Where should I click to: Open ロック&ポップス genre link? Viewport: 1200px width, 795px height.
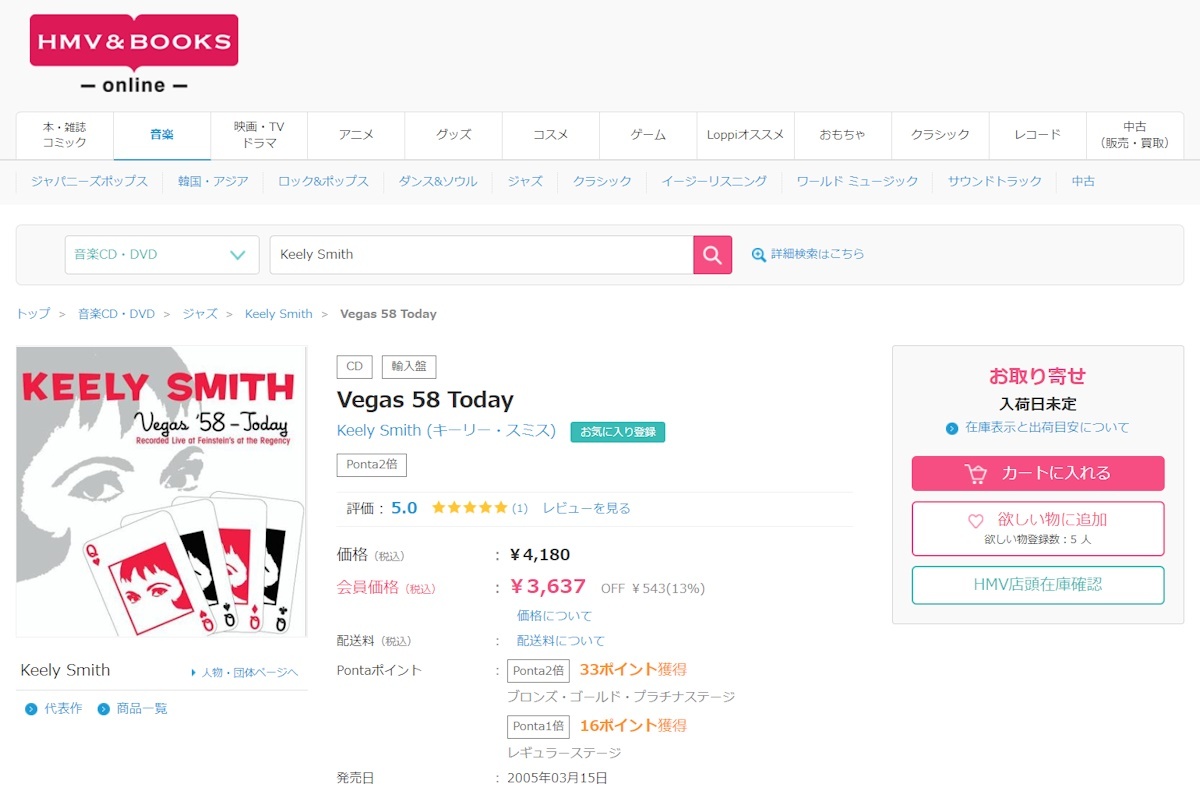(x=323, y=181)
